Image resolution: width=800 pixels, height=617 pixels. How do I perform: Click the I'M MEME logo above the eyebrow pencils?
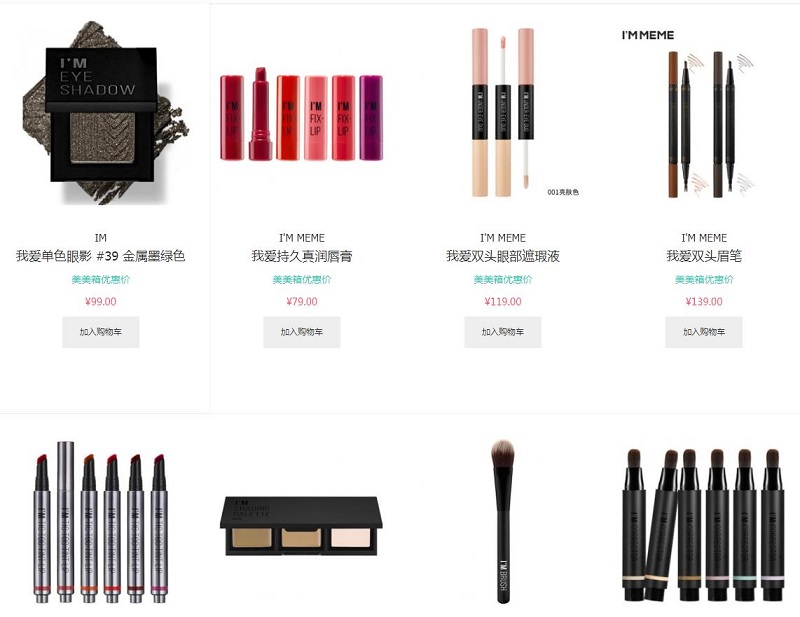[647, 35]
